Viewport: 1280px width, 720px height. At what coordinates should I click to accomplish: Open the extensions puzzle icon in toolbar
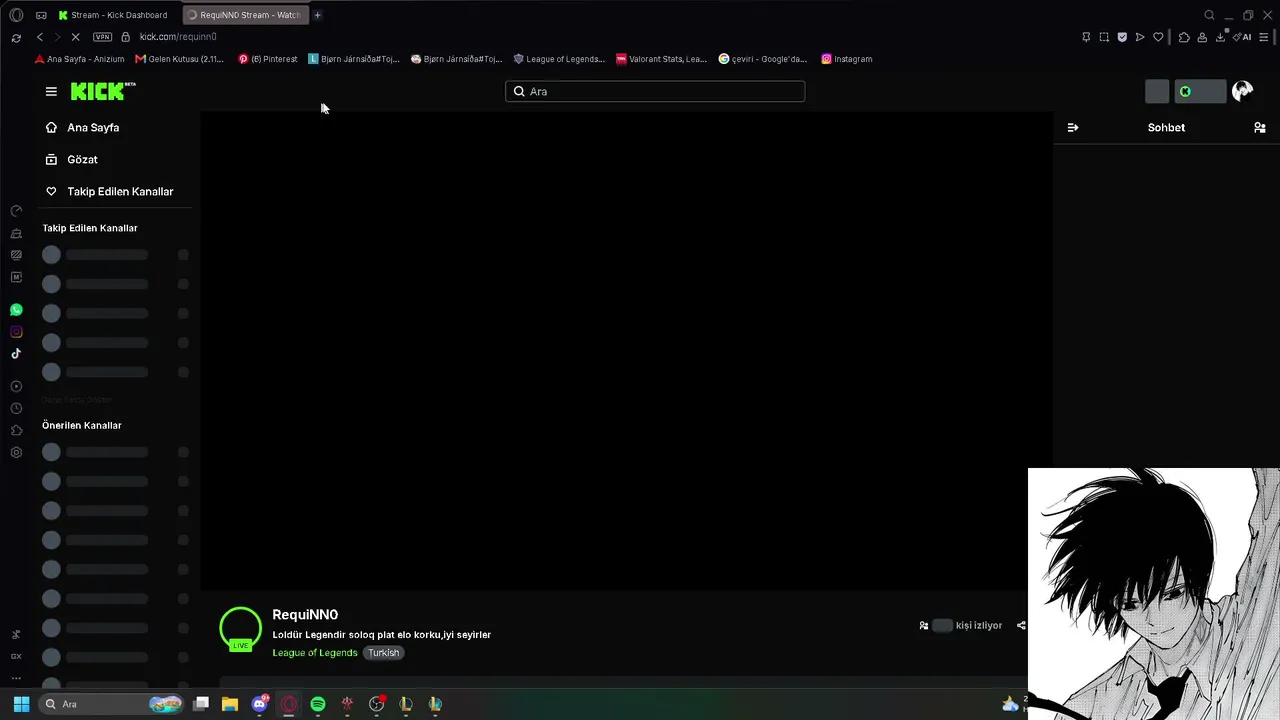[1184, 37]
